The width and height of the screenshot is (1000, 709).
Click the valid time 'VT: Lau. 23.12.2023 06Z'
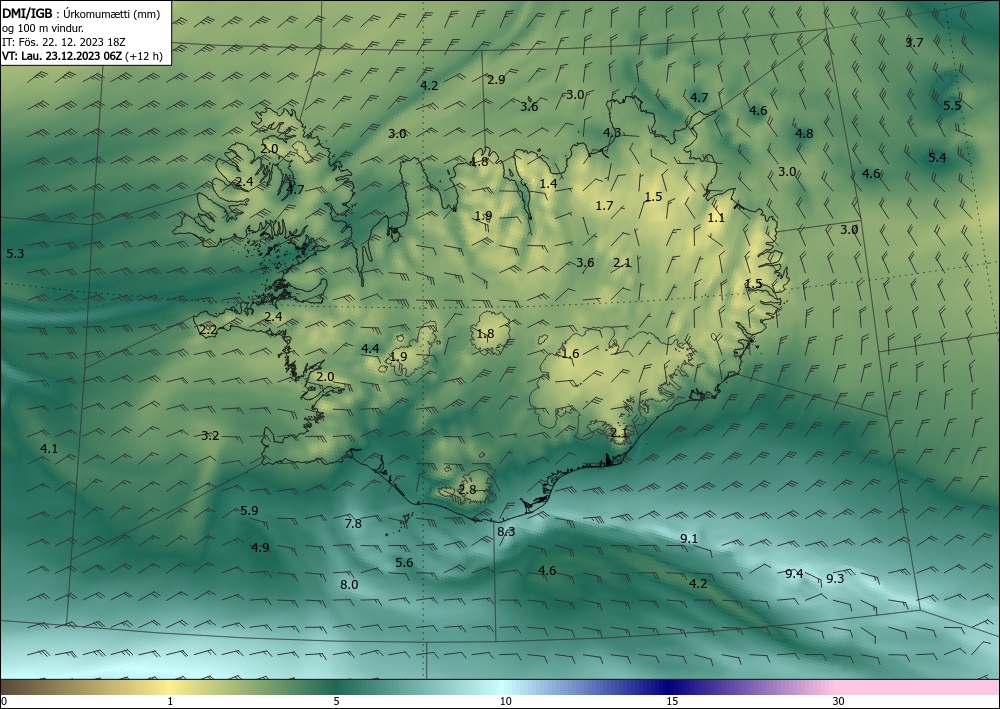click(x=62, y=56)
